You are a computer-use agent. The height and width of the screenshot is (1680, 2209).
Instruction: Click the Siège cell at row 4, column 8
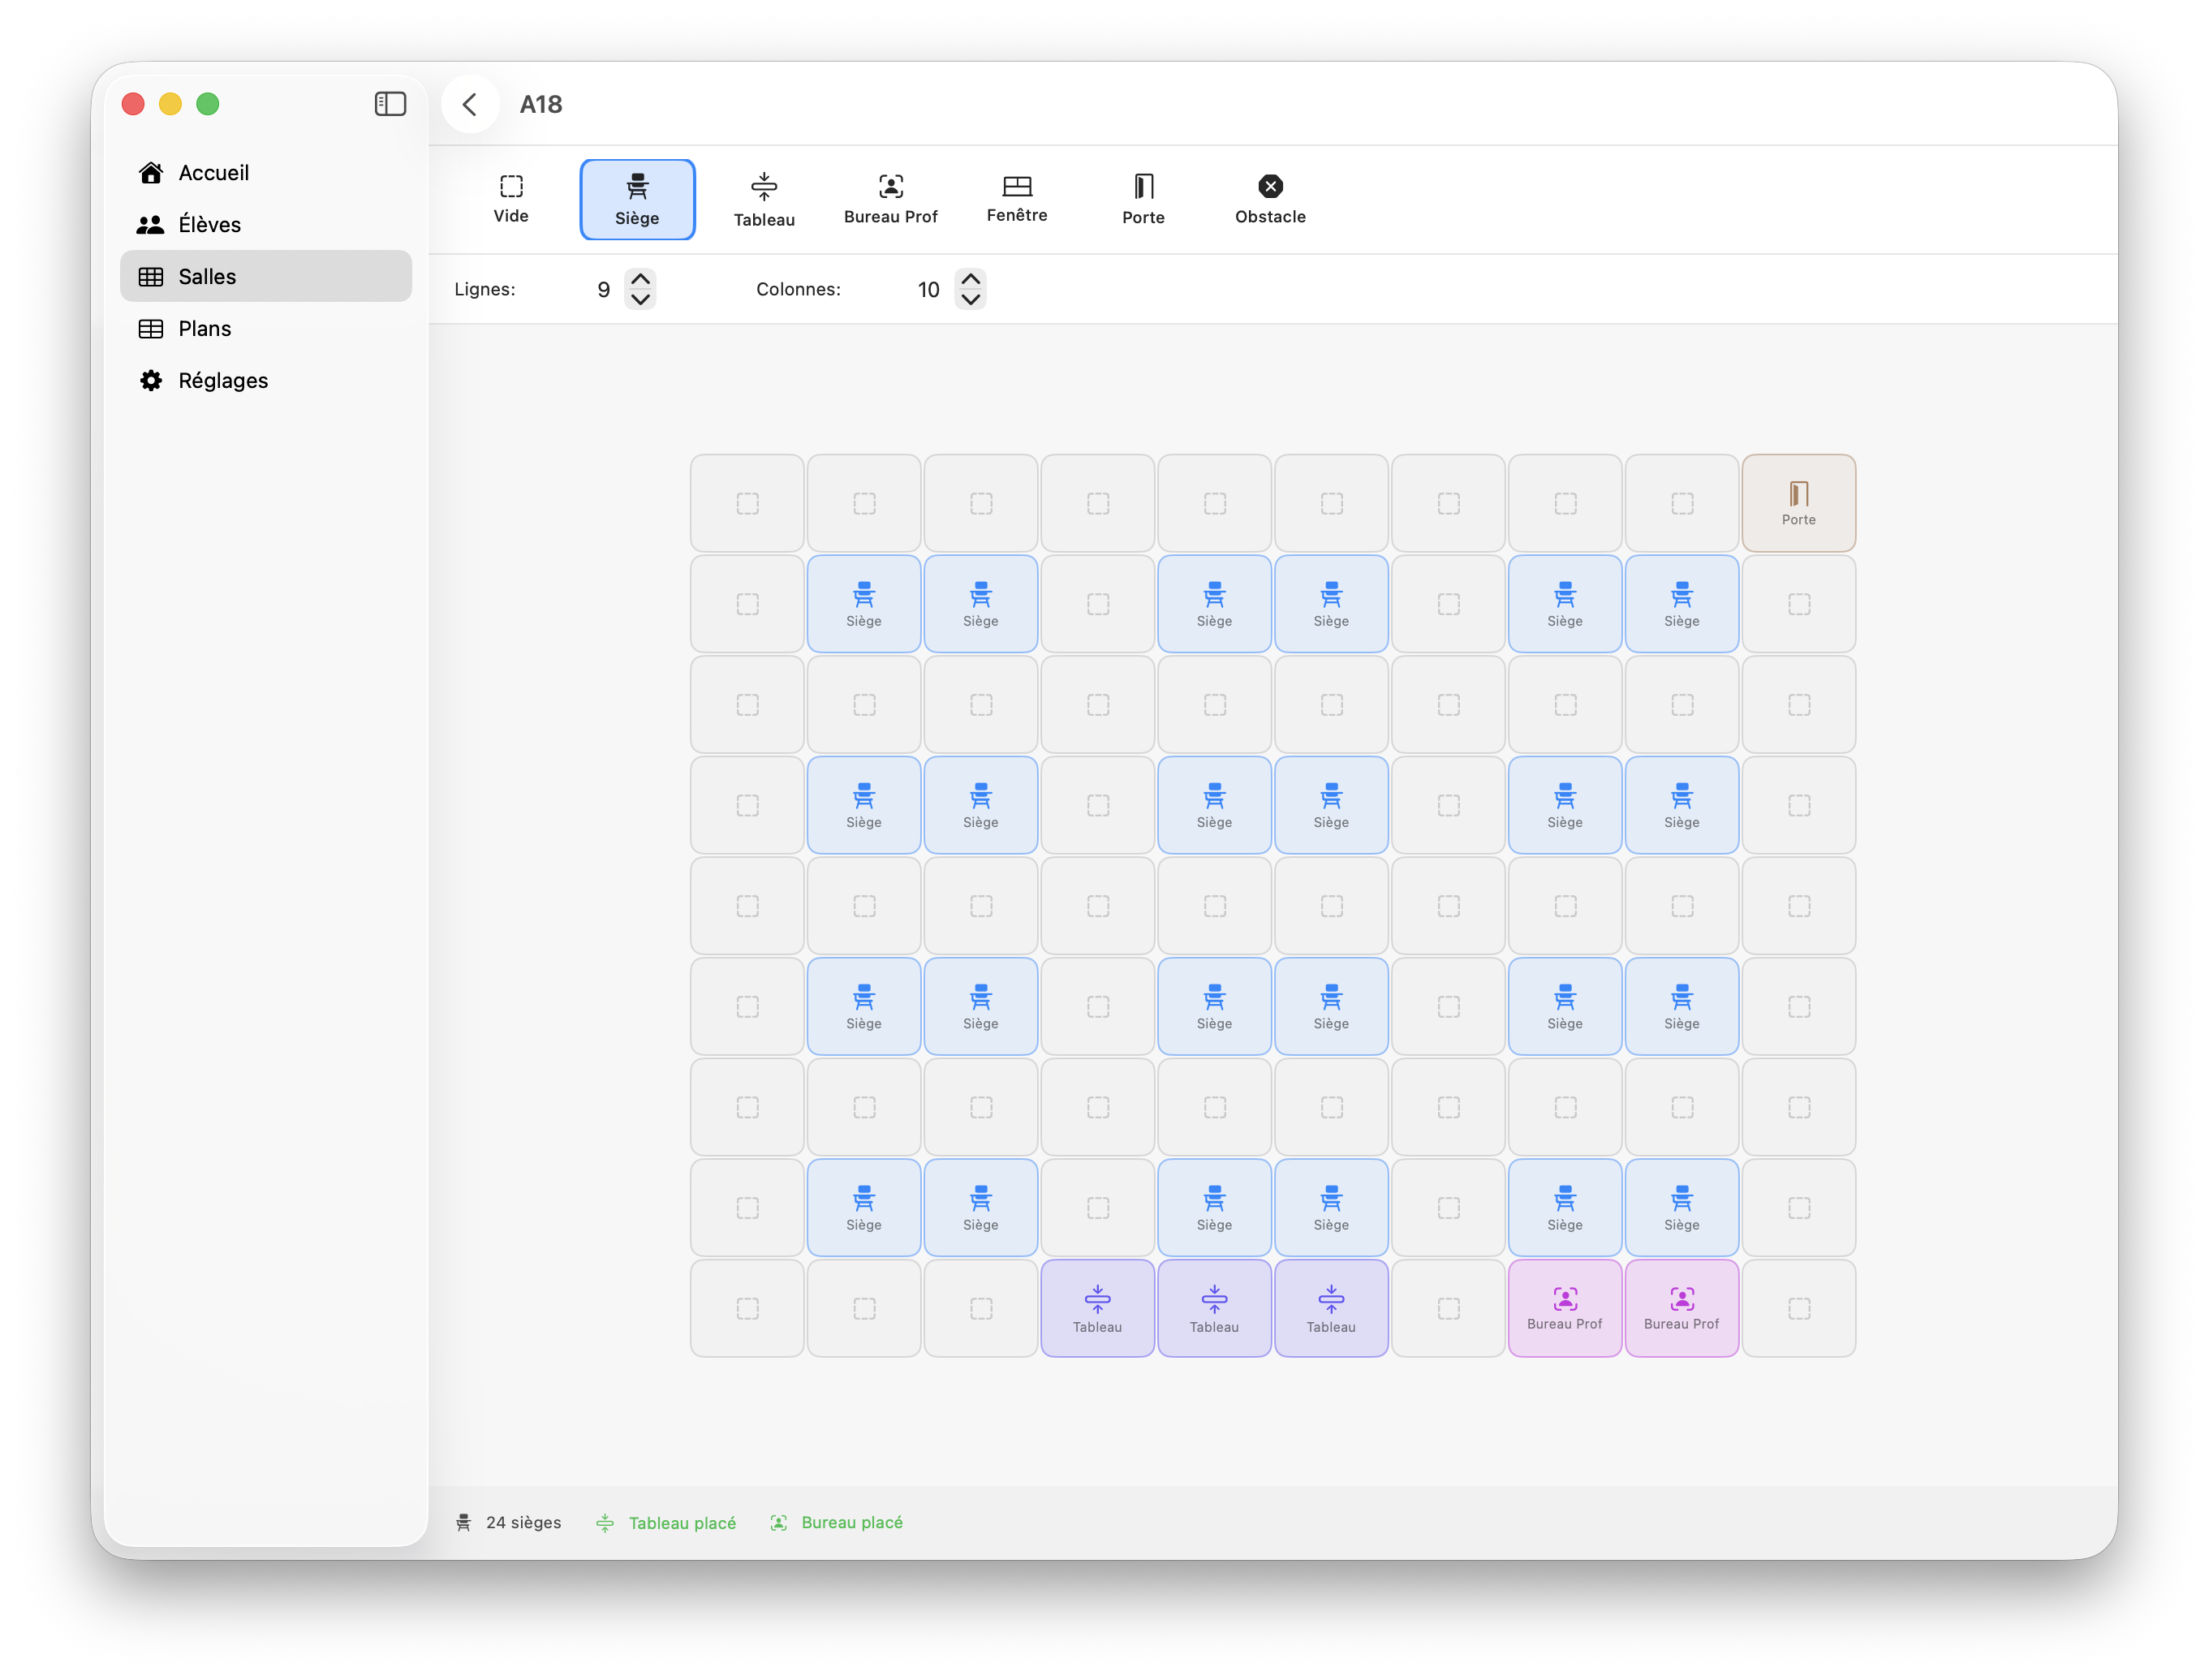[x=1565, y=805]
